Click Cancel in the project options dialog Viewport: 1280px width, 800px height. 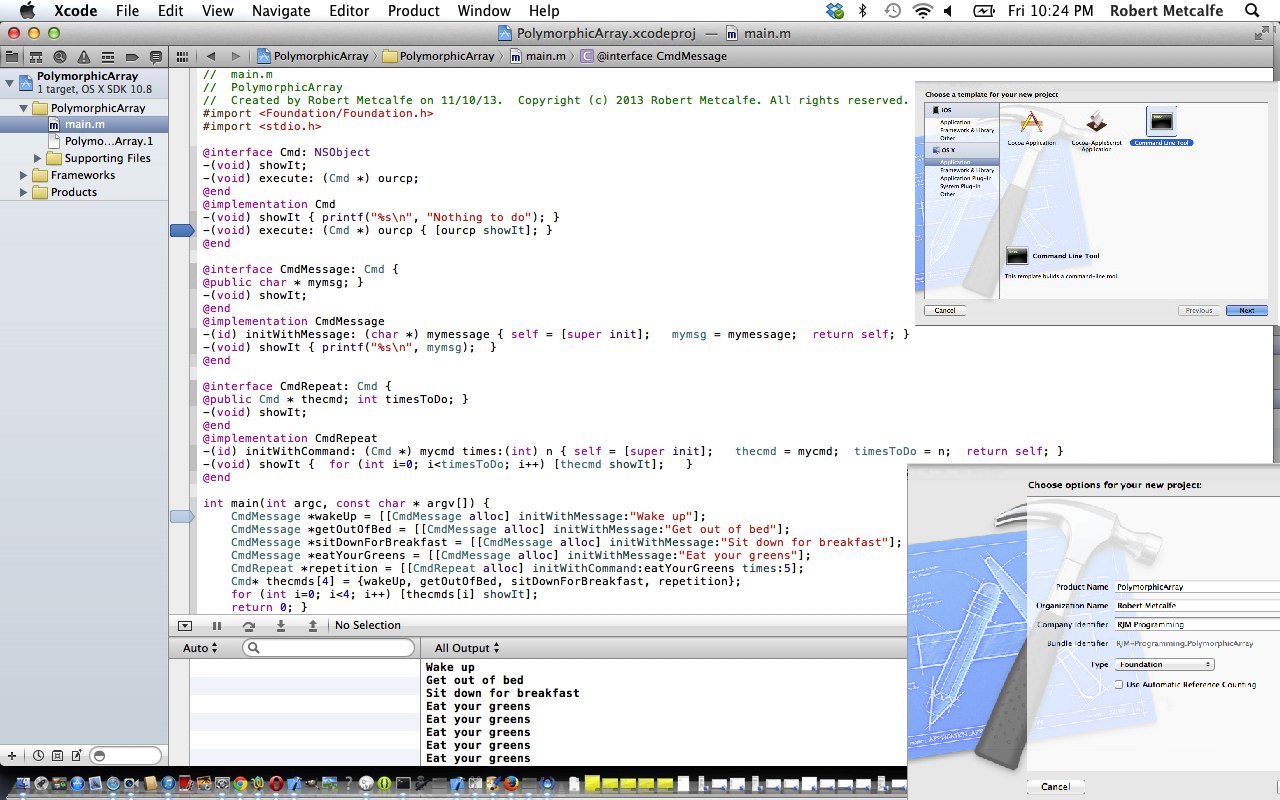click(1056, 787)
